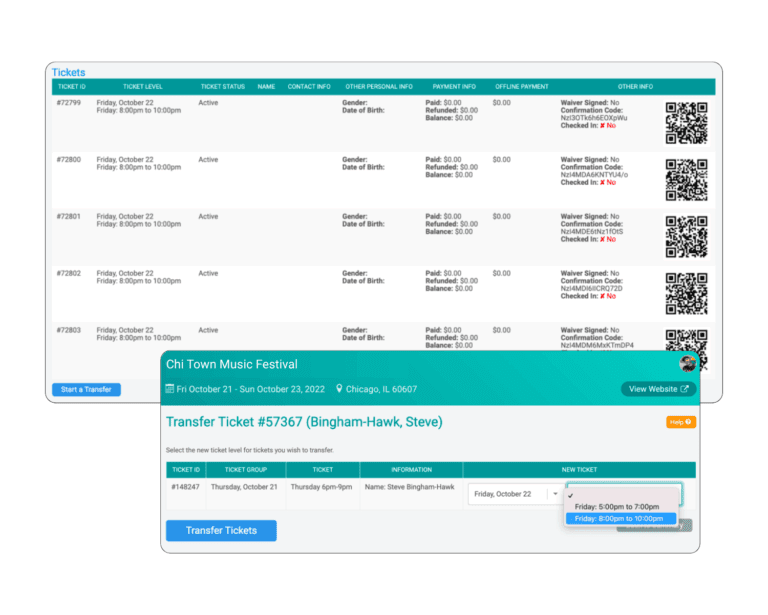Image resolution: width=768 pixels, height=615 pixels.
Task: Click the Tickets heading
Action: (x=69, y=72)
